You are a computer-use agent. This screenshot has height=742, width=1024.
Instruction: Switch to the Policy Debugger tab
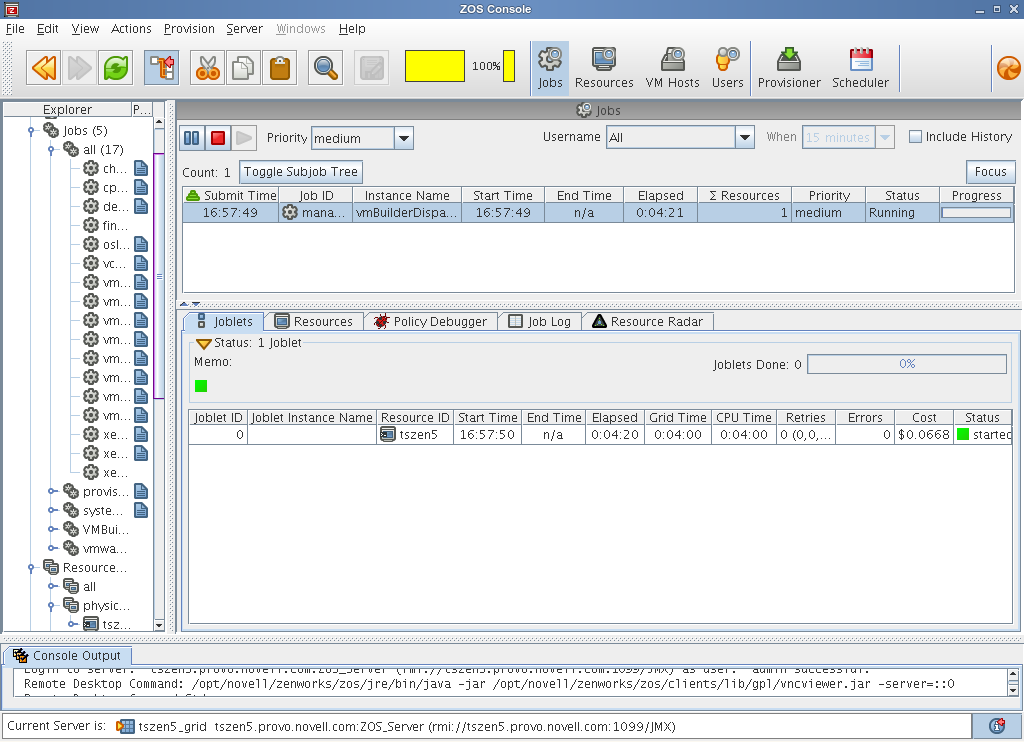click(430, 321)
